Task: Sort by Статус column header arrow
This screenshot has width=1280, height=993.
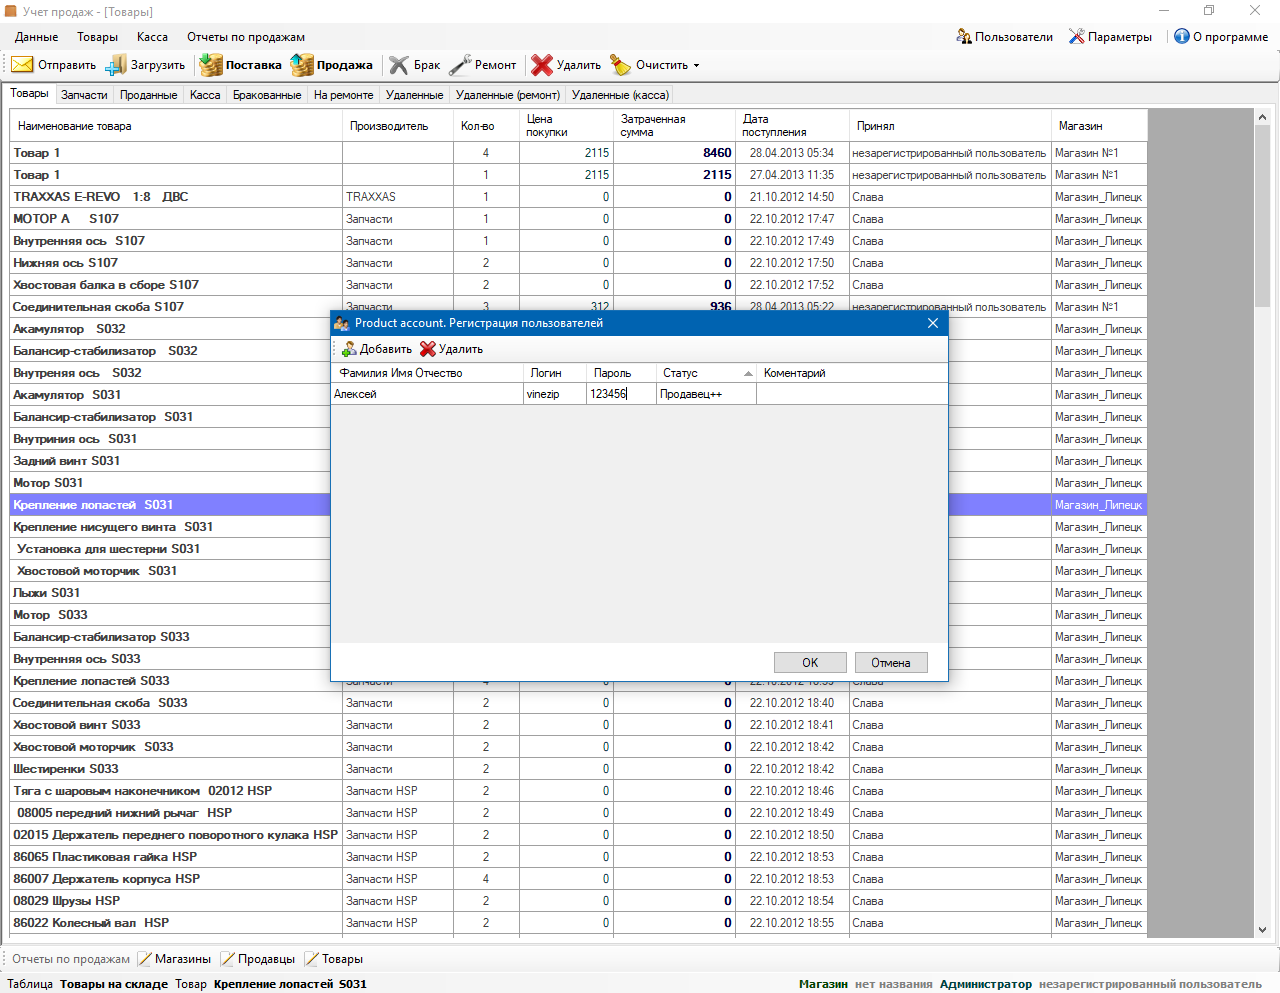Action: 748,374
